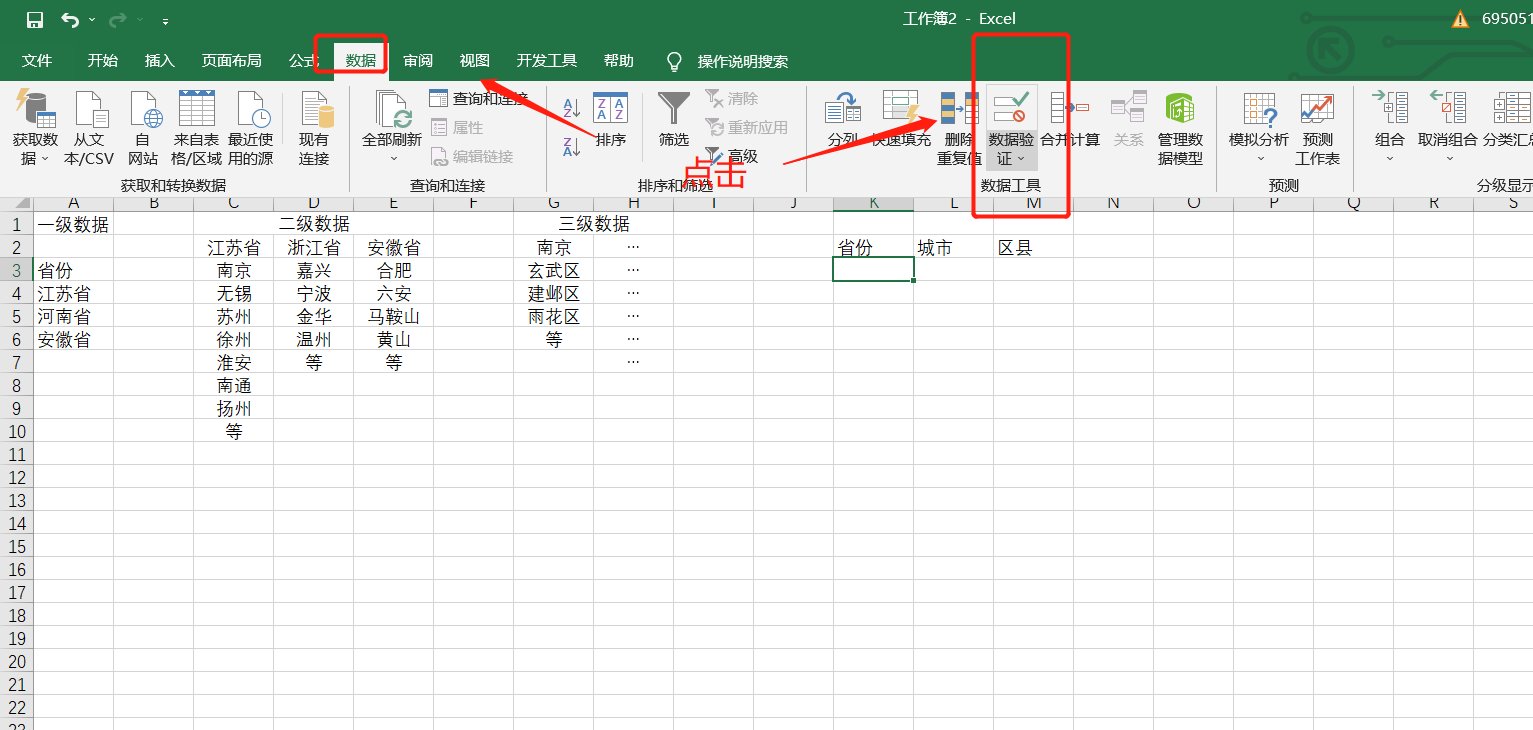Viewport: 1533px width, 730px height.
Task: Click the 分列 (Text to Columns) icon
Action: (x=842, y=118)
